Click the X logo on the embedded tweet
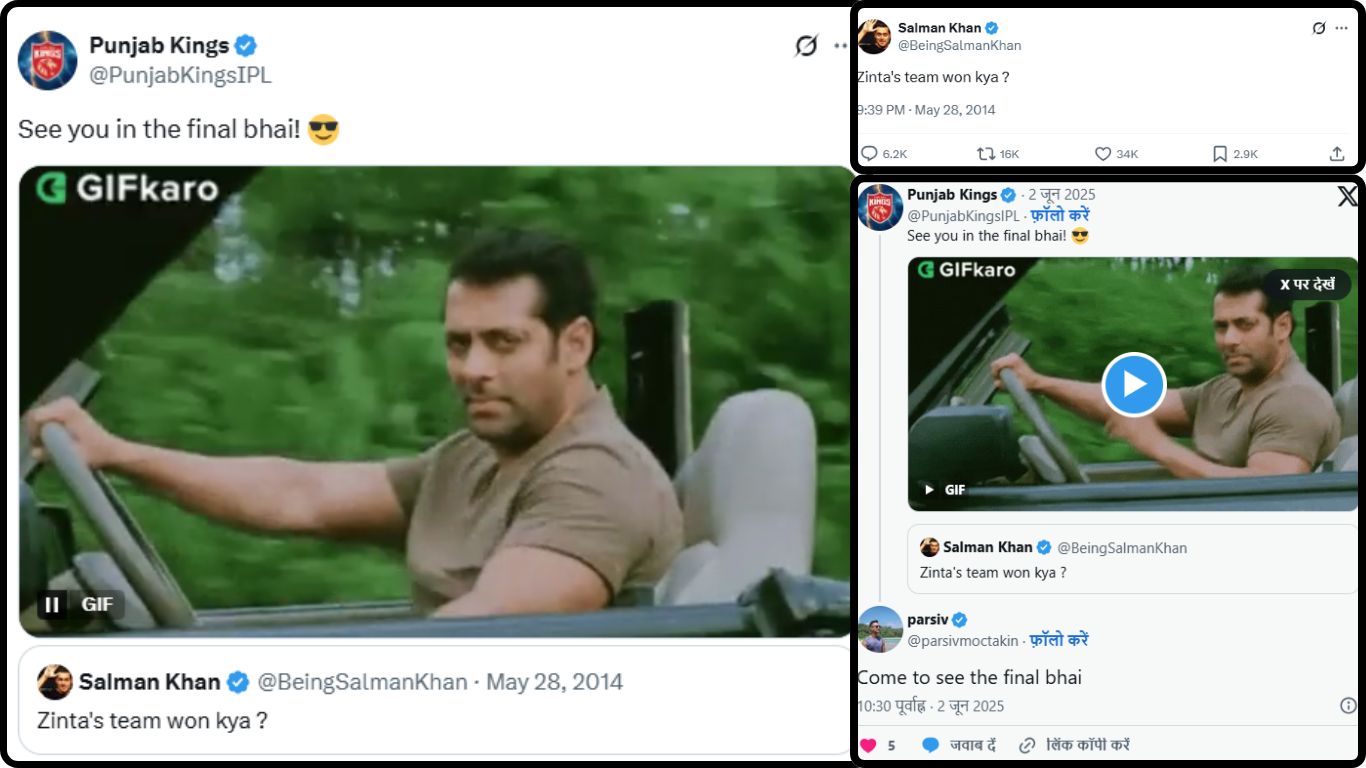The image size is (1366, 768). coord(1347,196)
